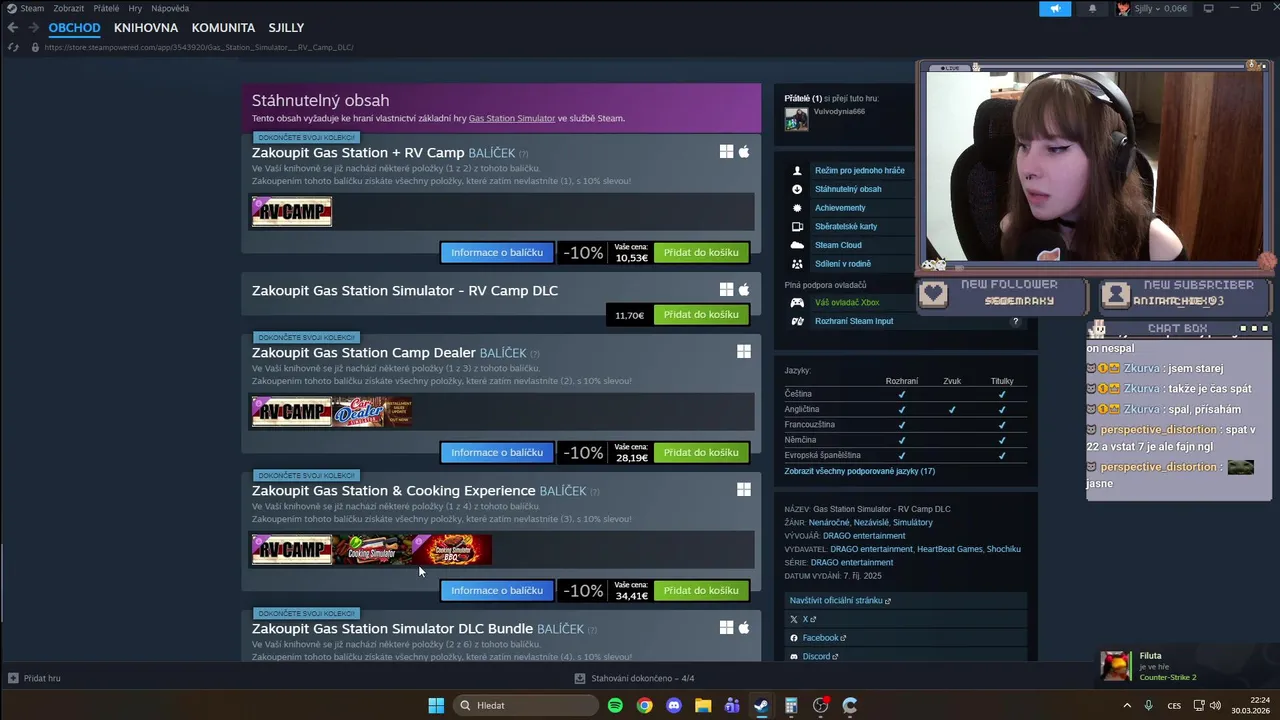Open the Zobrazit menu
The width and height of the screenshot is (1280, 720).
coord(69,8)
